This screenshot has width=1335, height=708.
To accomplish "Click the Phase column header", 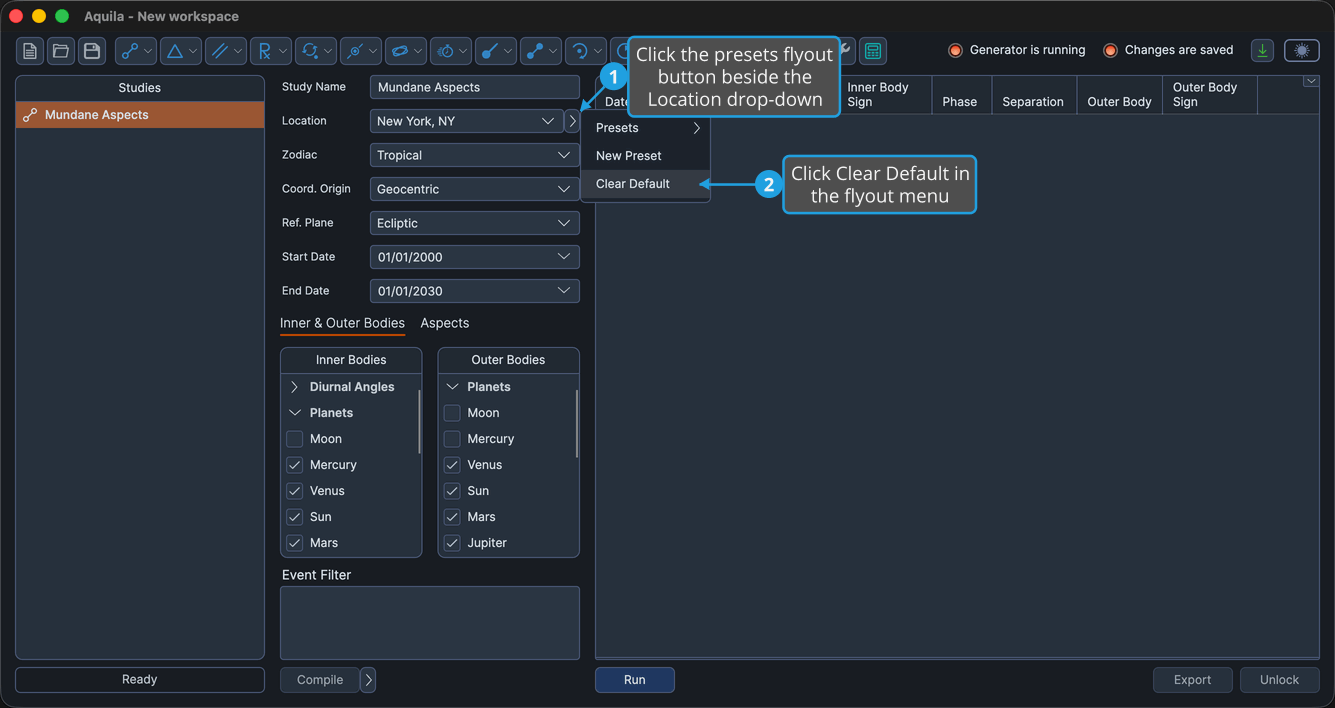I will pyautogui.click(x=960, y=95).
